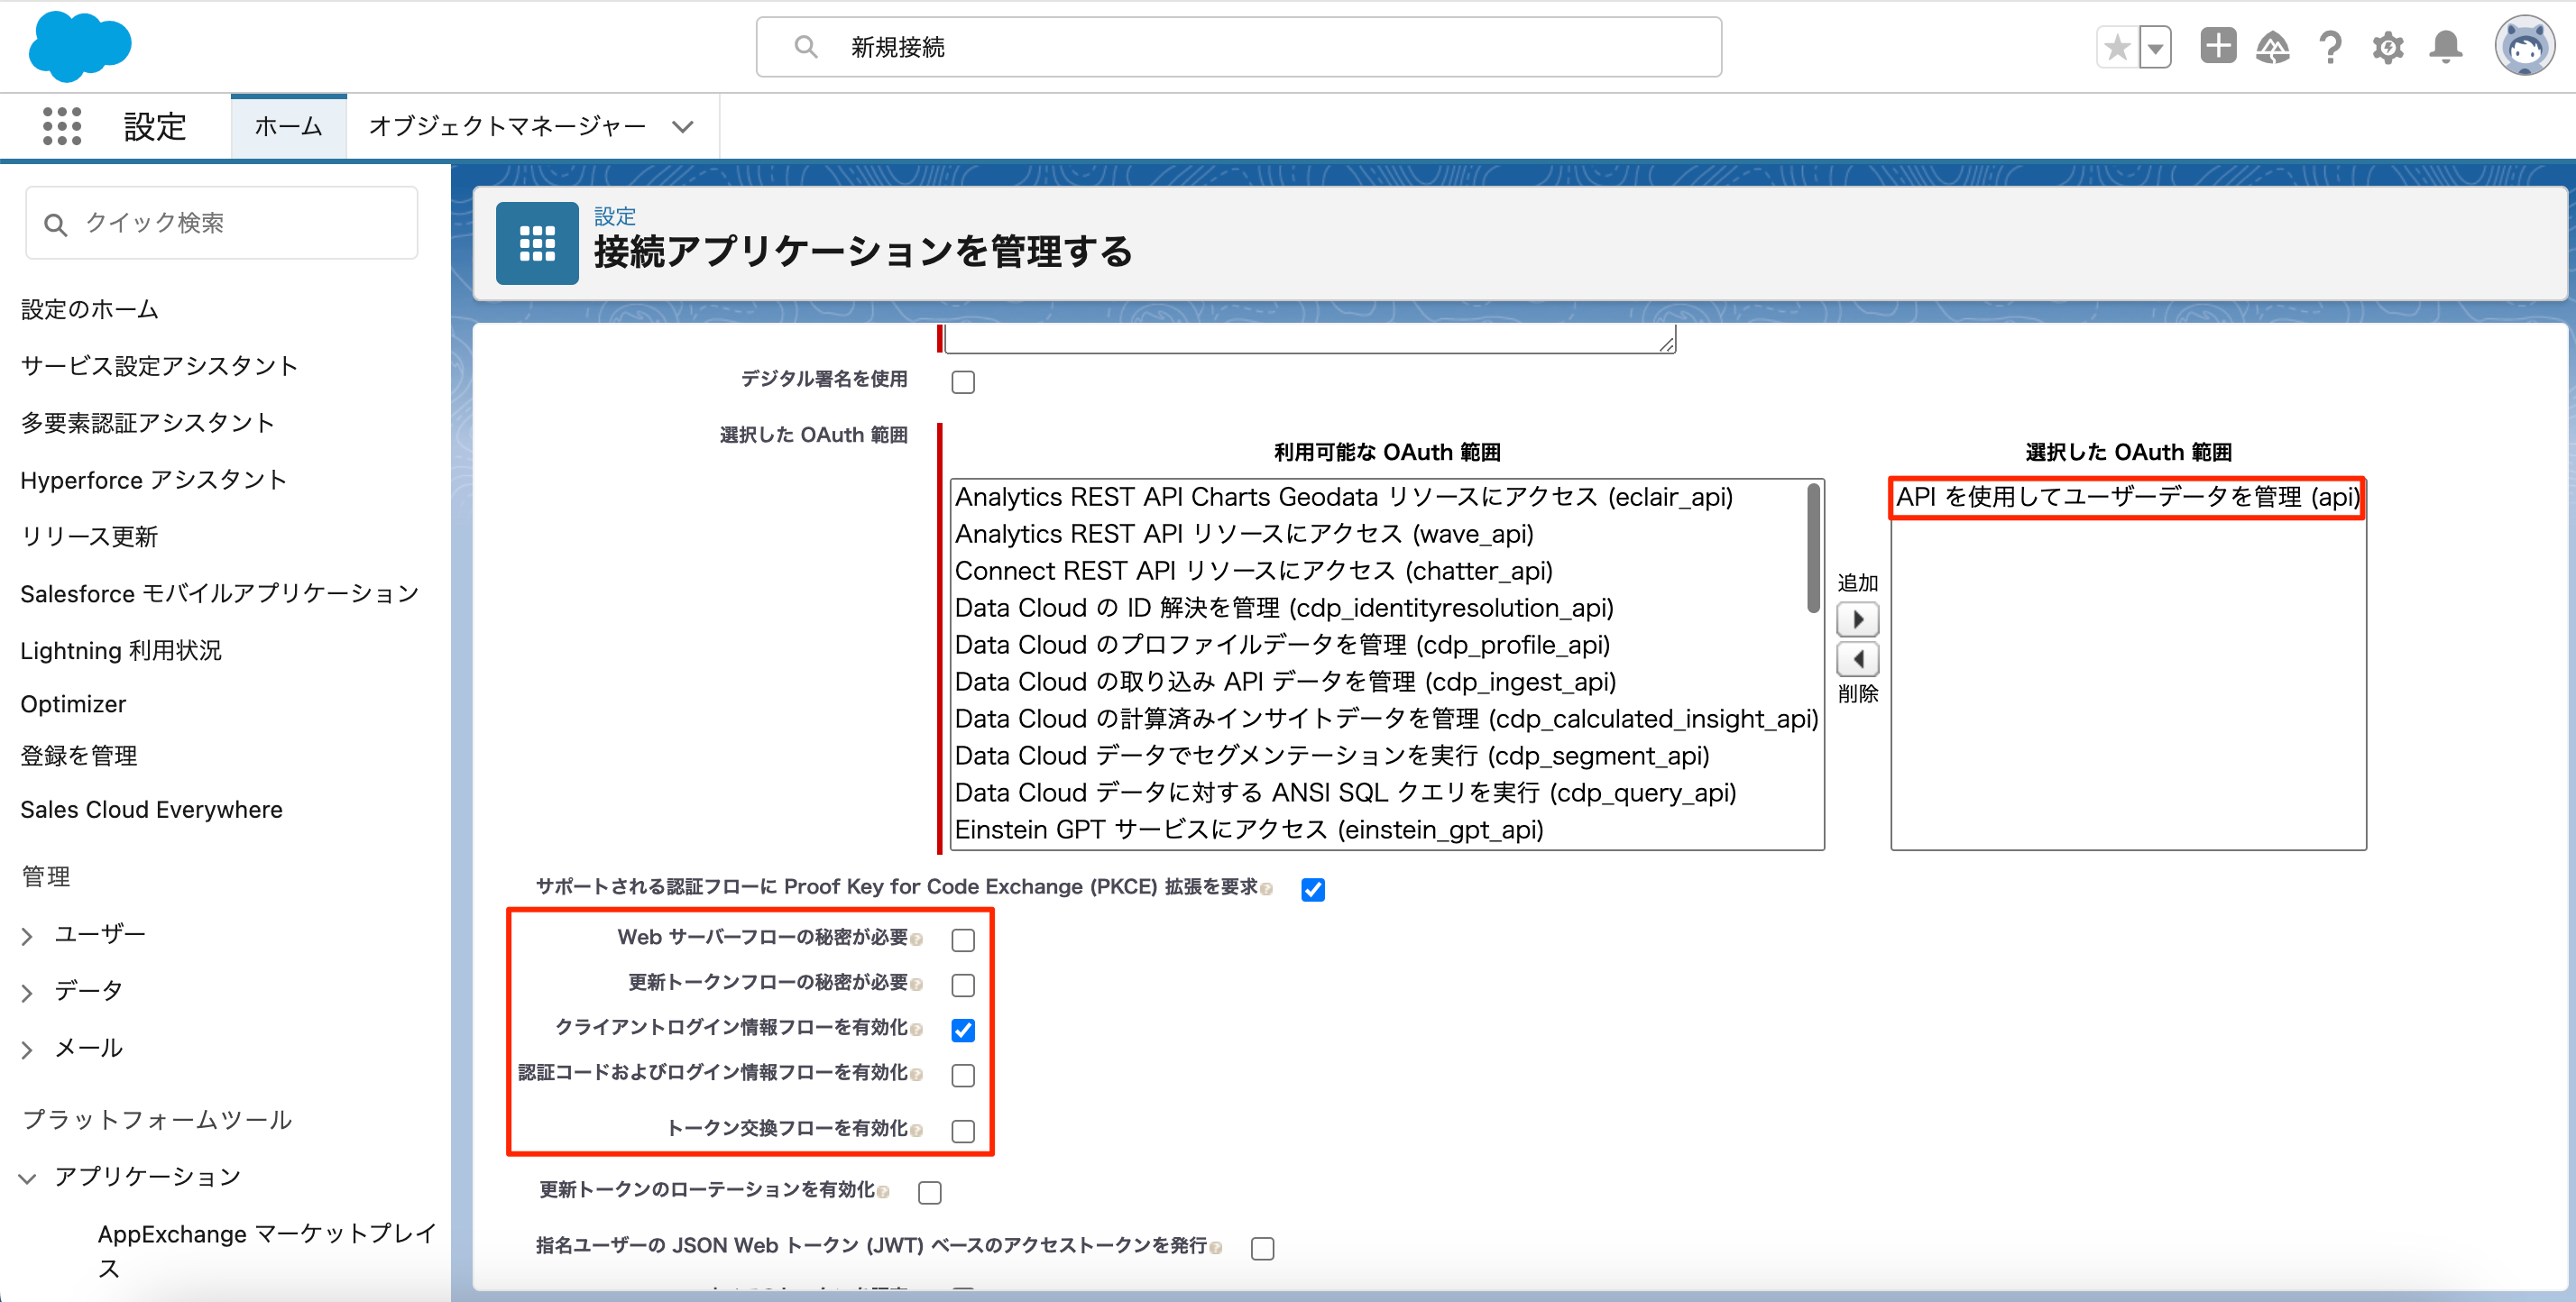Switch to the ホーム tab
The image size is (2576, 1302).
(x=288, y=126)
